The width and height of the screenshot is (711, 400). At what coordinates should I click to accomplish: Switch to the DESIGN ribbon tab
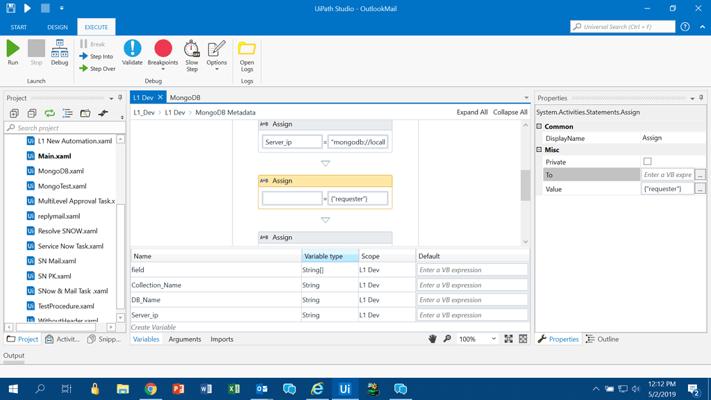(57, 27)
